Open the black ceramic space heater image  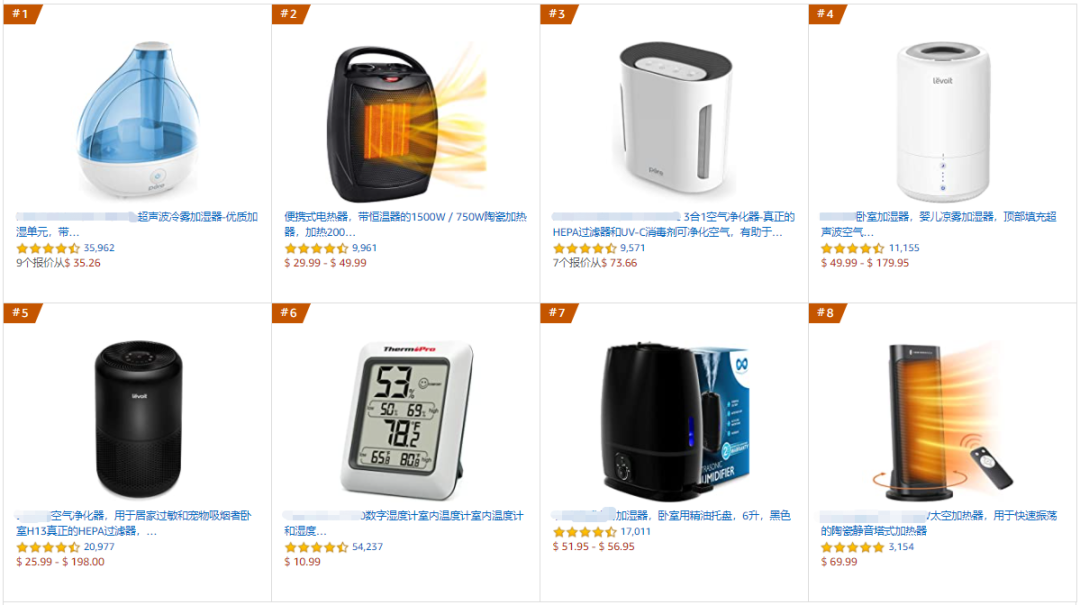[x=405, y=124]
